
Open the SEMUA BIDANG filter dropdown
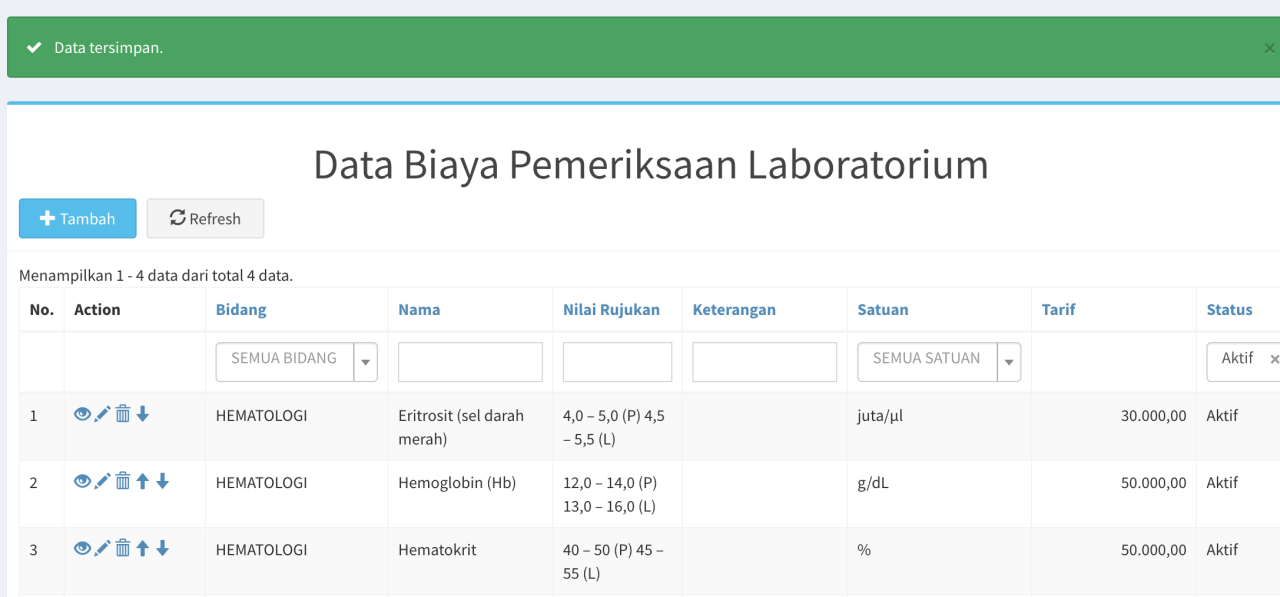click(x=297, y=362)
